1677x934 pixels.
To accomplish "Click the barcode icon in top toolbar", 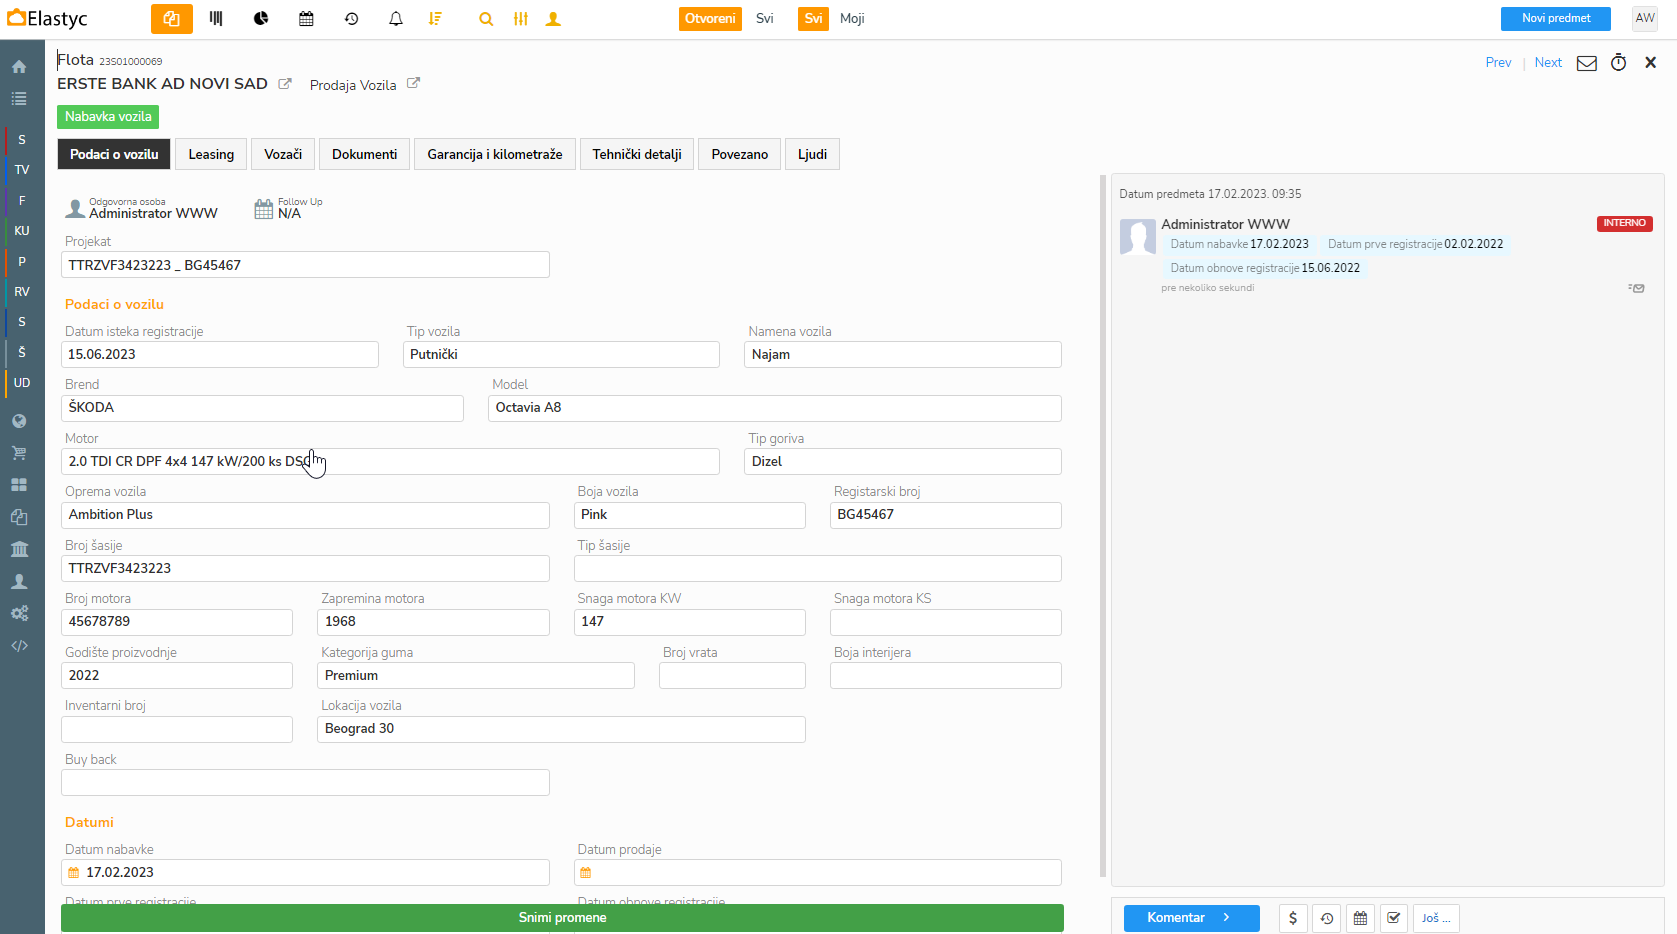I will pos(216,19).
